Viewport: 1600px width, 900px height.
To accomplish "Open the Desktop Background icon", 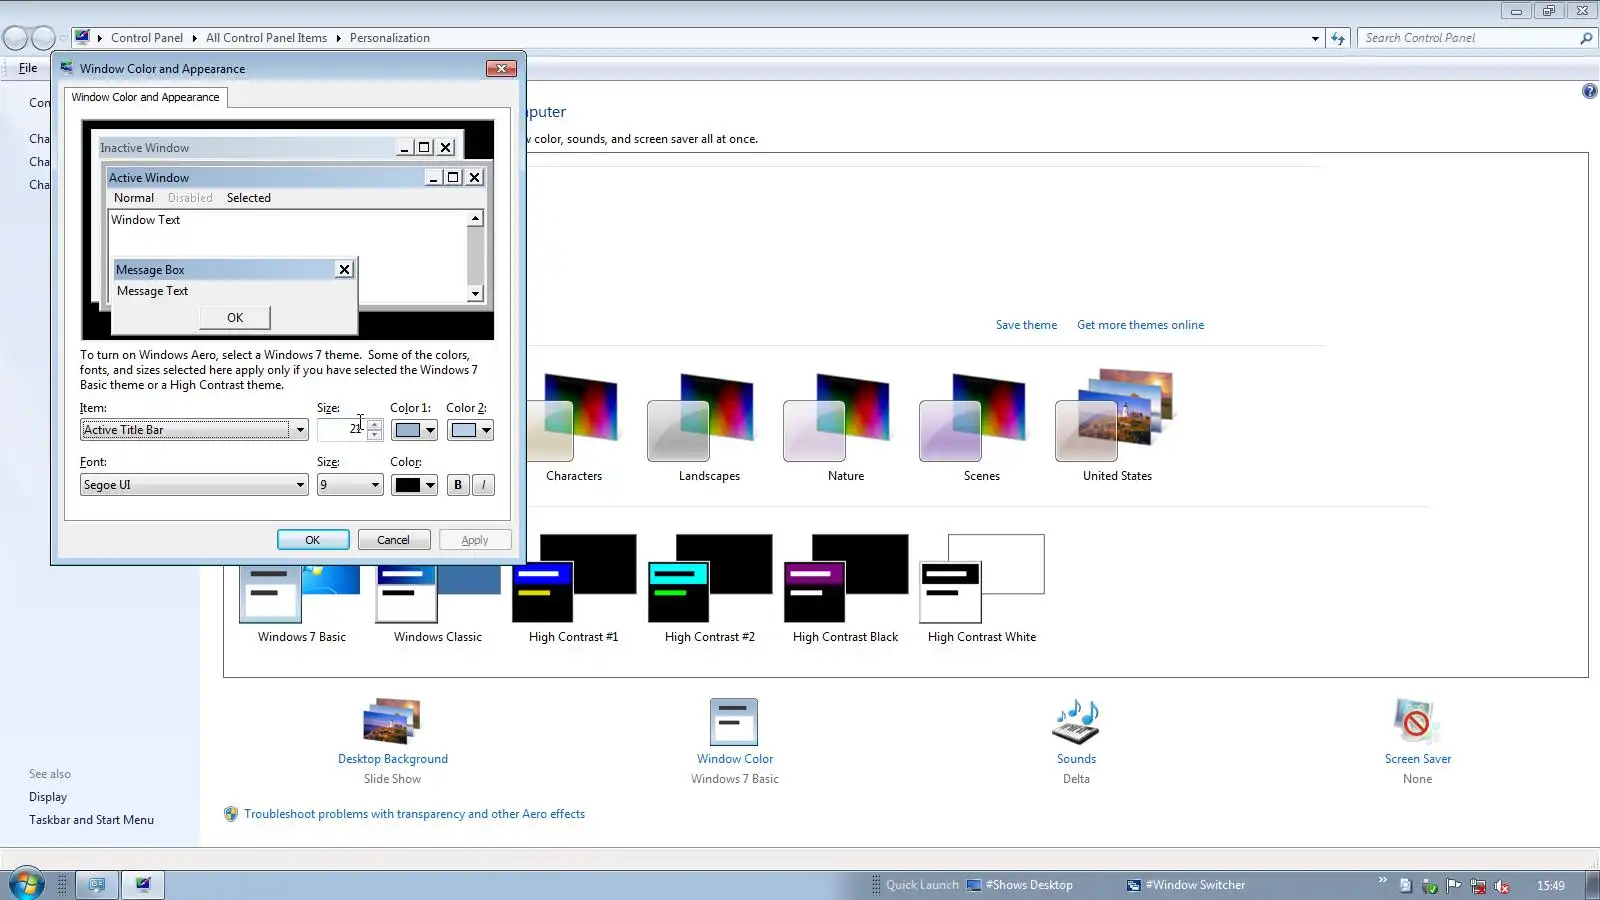I will pyautogui.click(x=392, y=721).
